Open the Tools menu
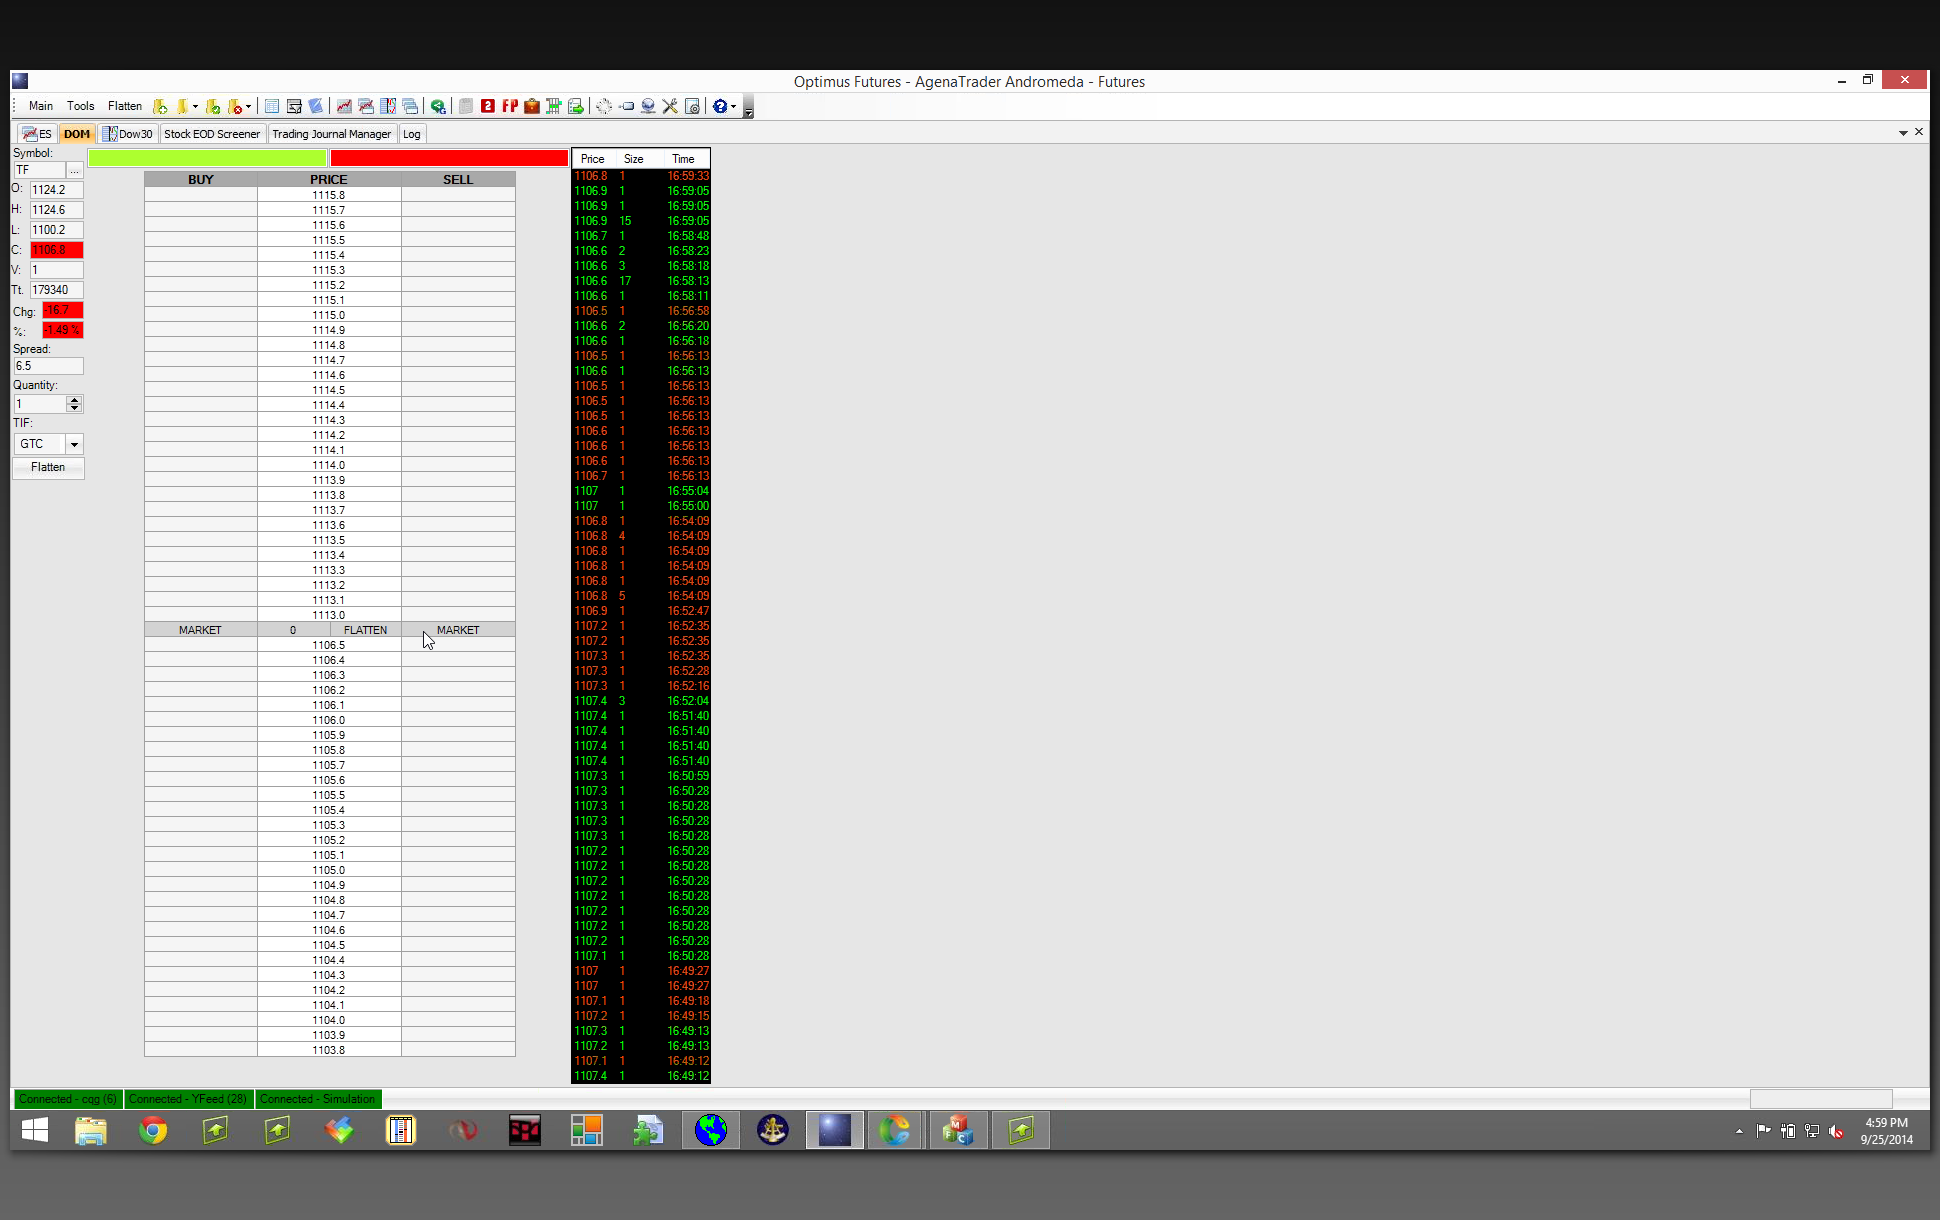The width and height of the screenshot is (1940, 1220). click(x=81, y=106)
